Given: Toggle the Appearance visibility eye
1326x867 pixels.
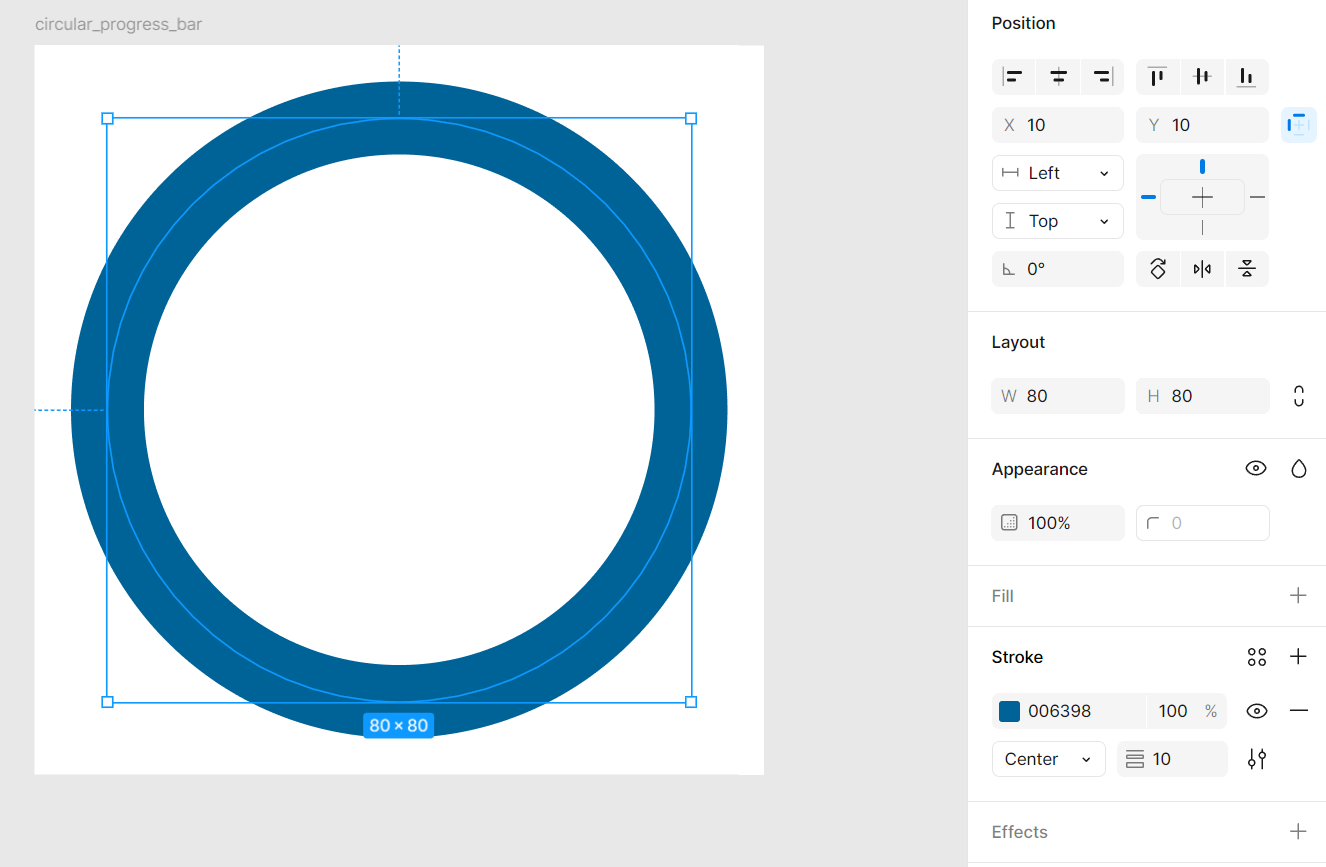Looking at the screenshot, I should click(x=1256, y=468).
